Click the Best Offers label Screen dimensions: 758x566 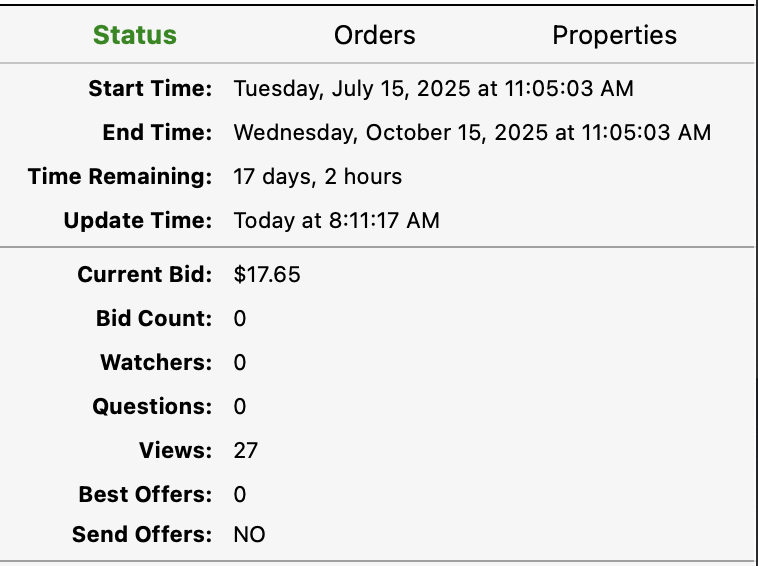point(146,495)
